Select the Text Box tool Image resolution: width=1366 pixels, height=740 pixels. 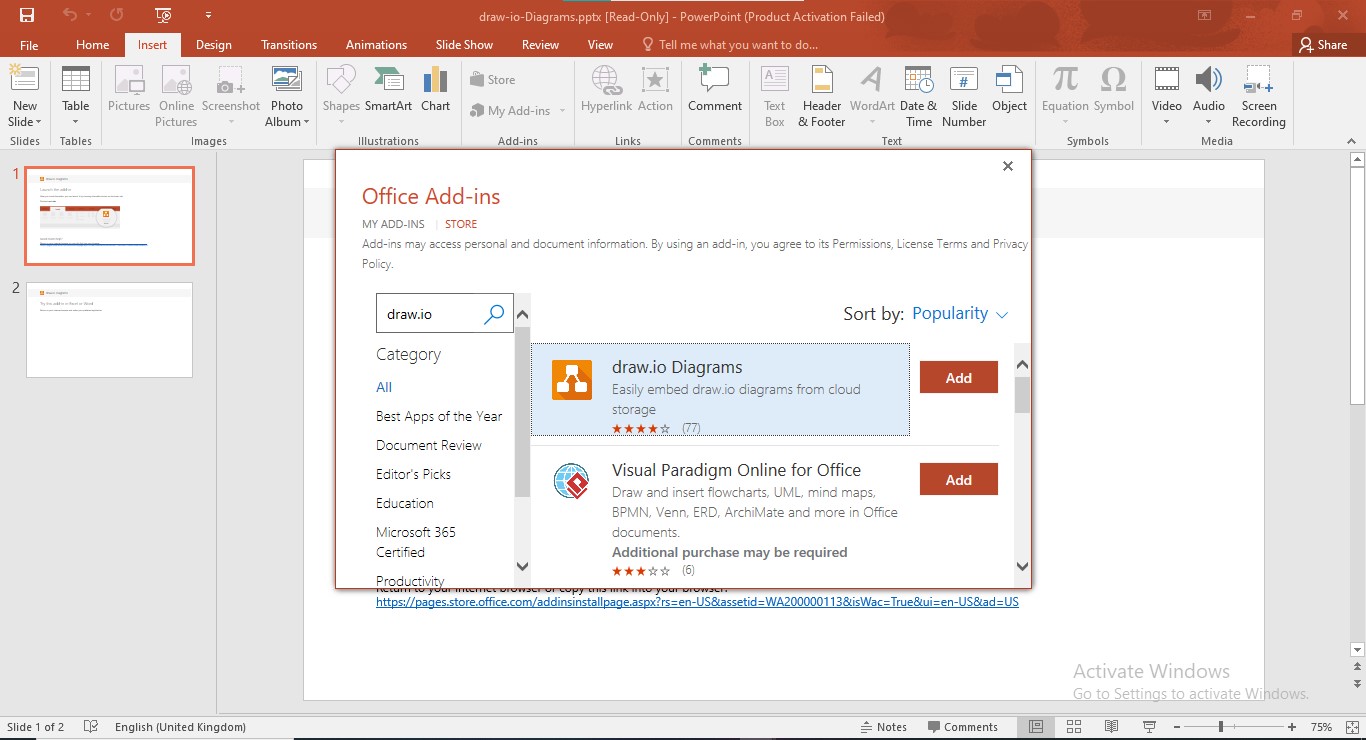click(x=775, y=96)
